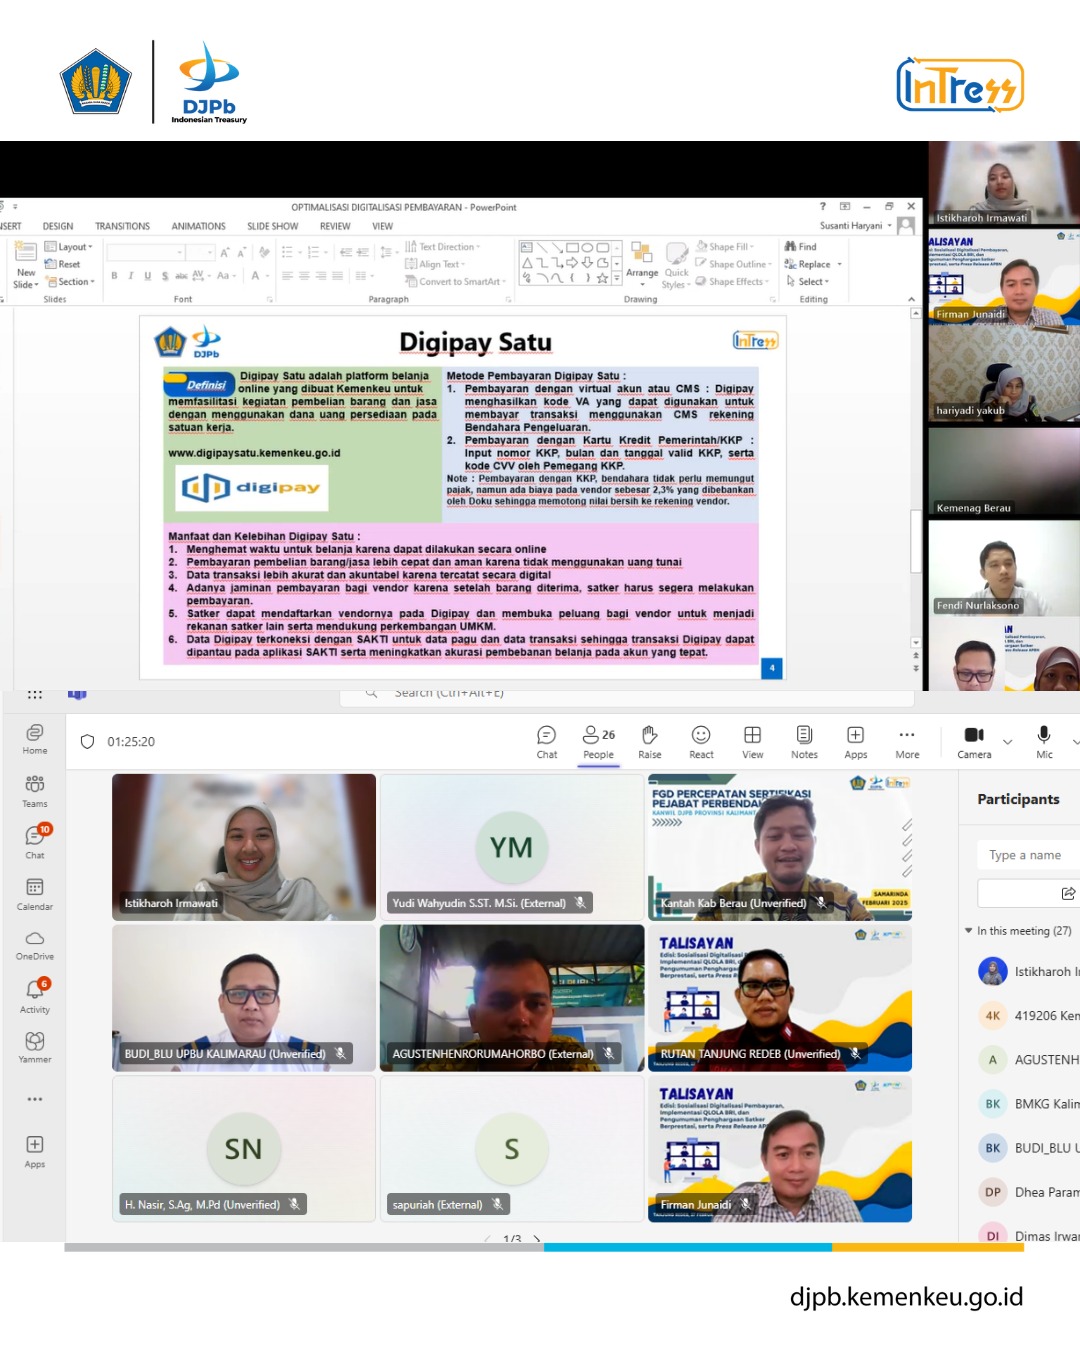Open Yammer in the Teams sidebar
Viewport: 1080px width, 1350px height.
(35, 1047)
